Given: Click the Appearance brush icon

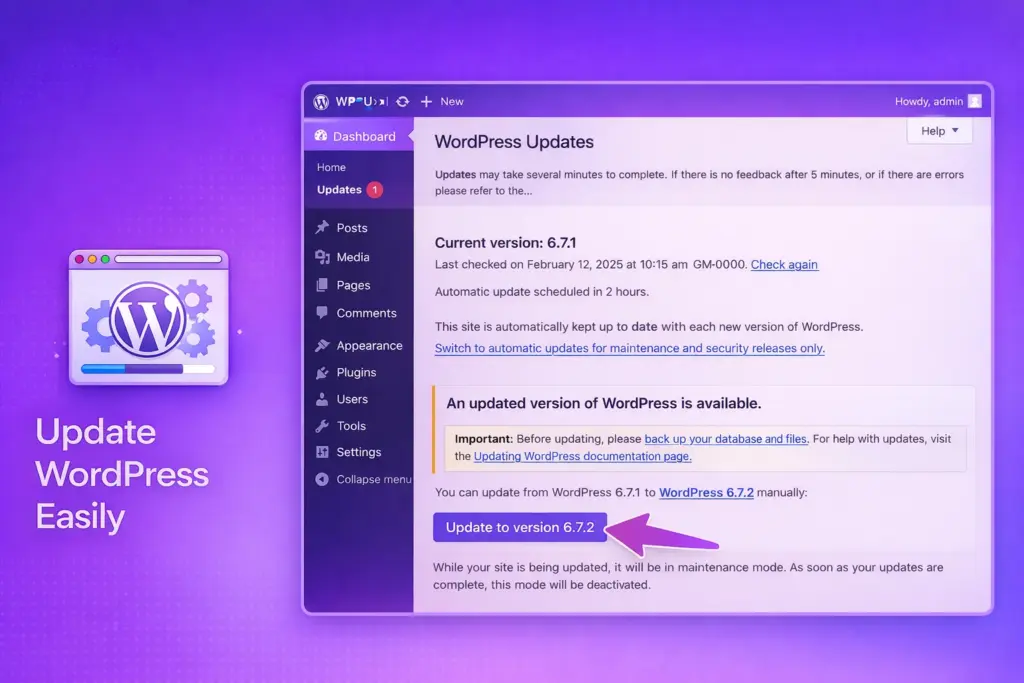Looking at the screenshot, I should tap(322, 345).
